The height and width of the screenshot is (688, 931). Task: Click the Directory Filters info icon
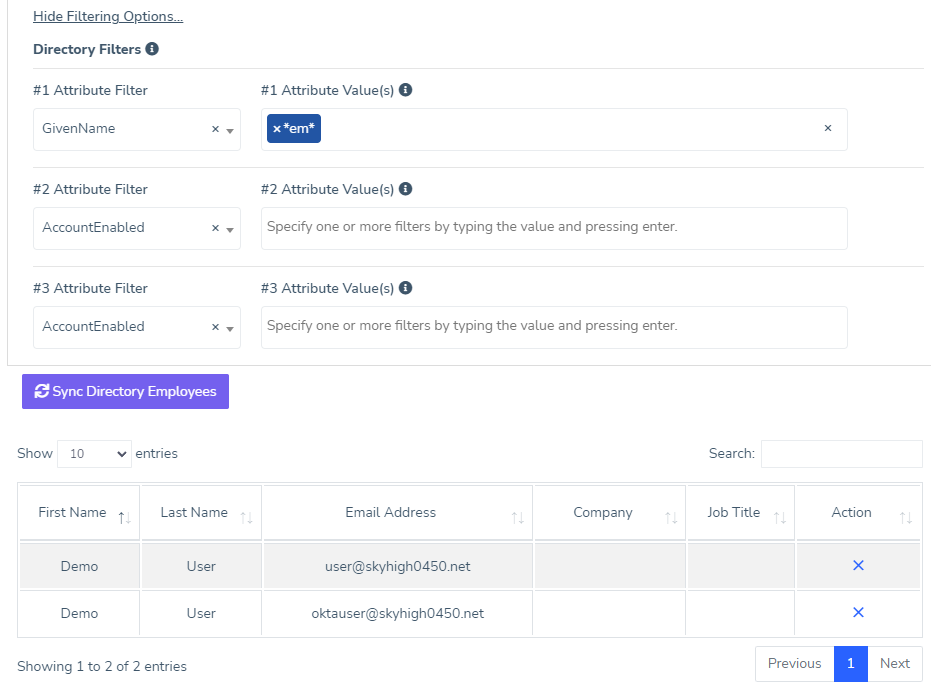coord(152,49)
